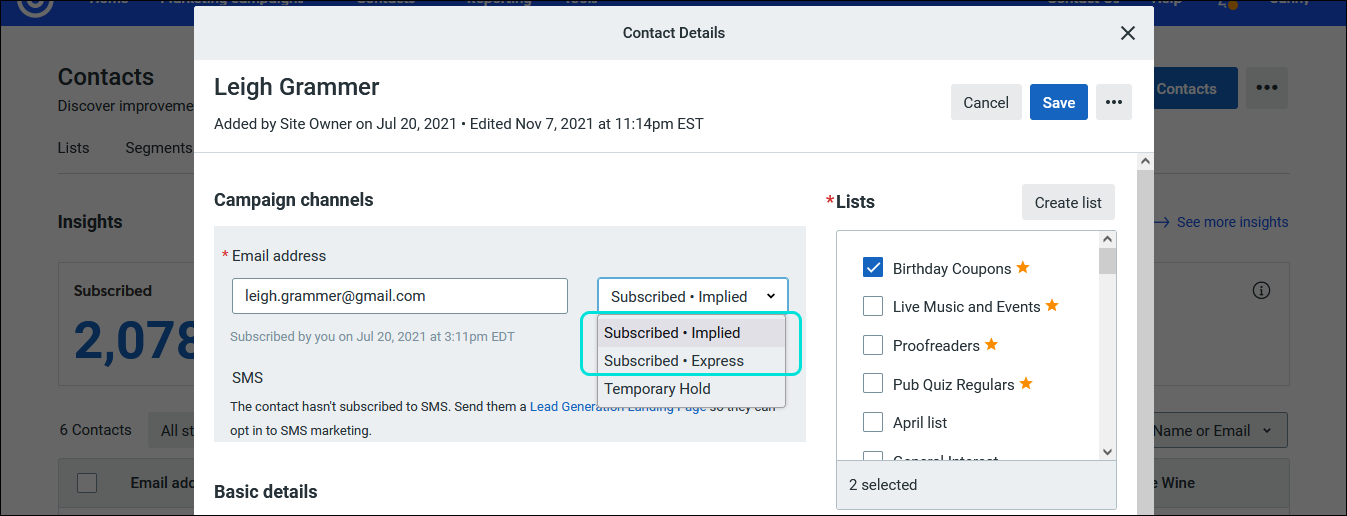Screen dimensions: 1347x516
Task: Click the Cancel button
Action: point(986,102)
